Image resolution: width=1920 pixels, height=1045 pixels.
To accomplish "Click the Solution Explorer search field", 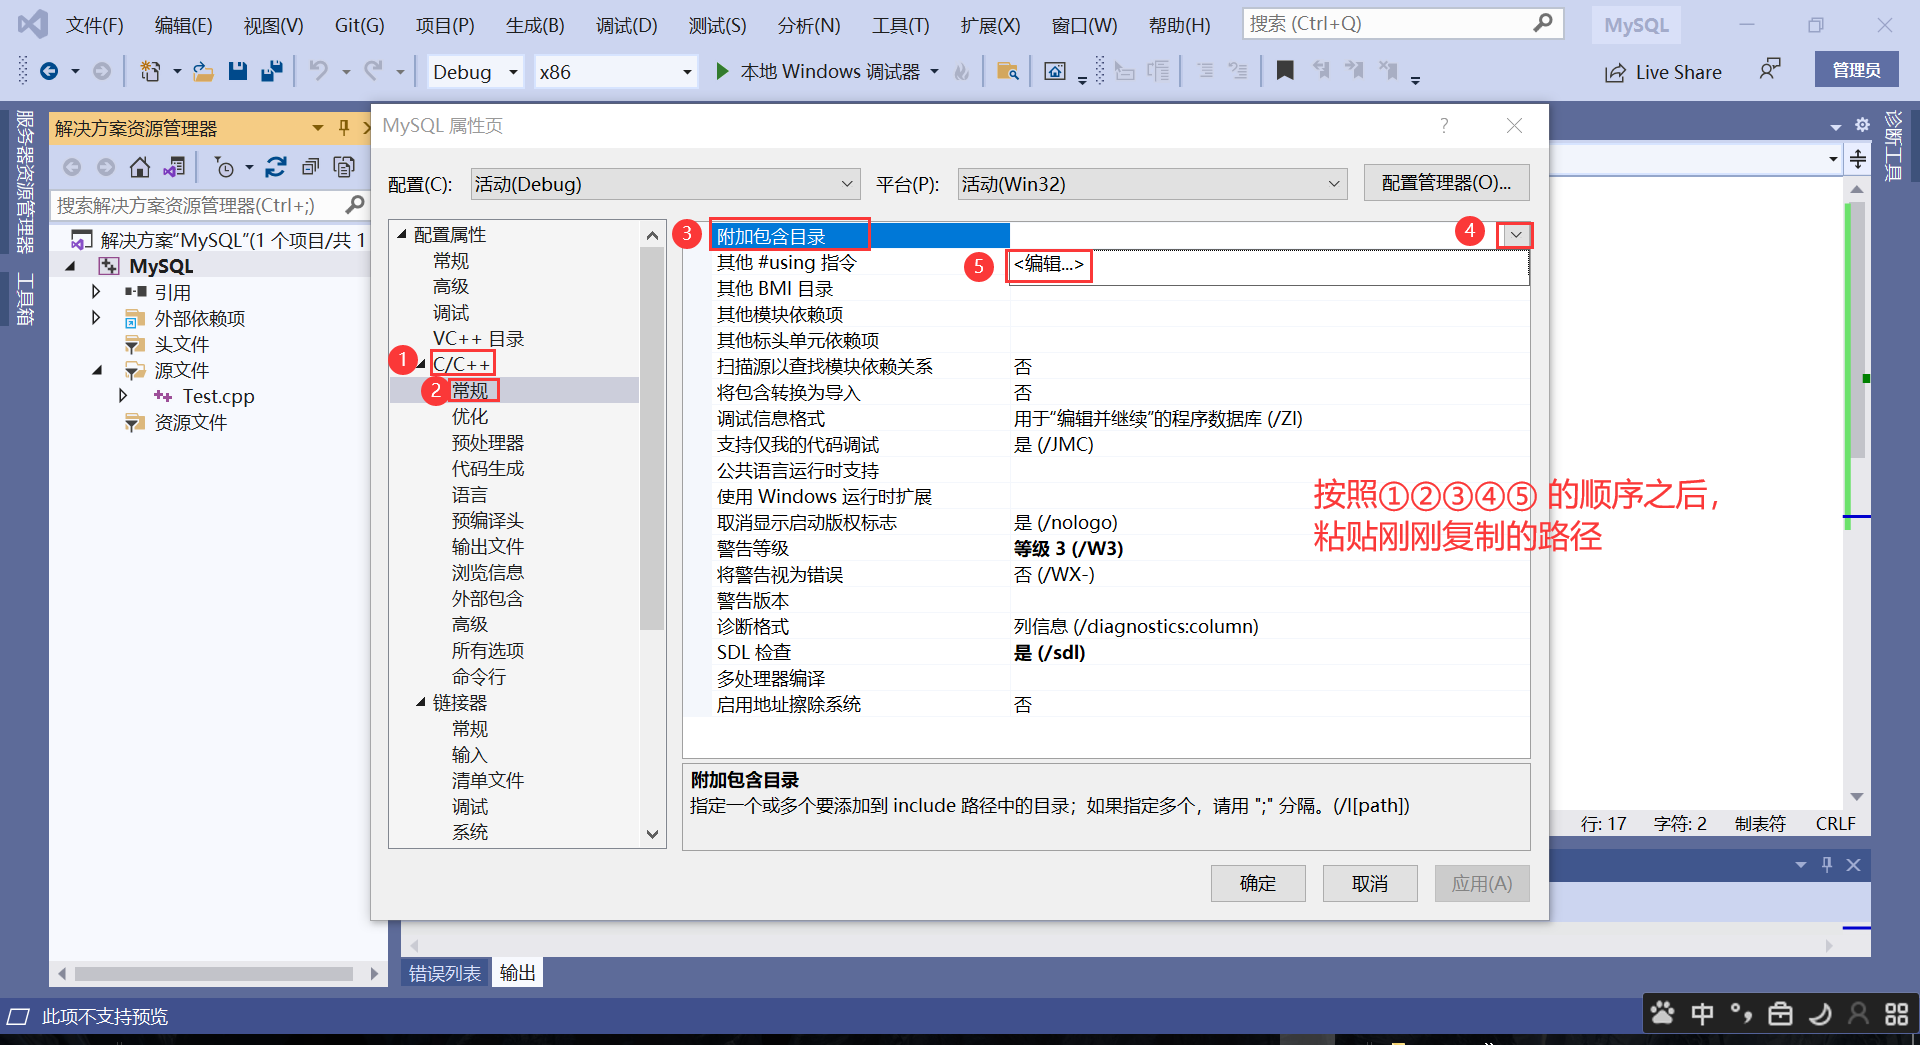I will [x=209, y=205].
